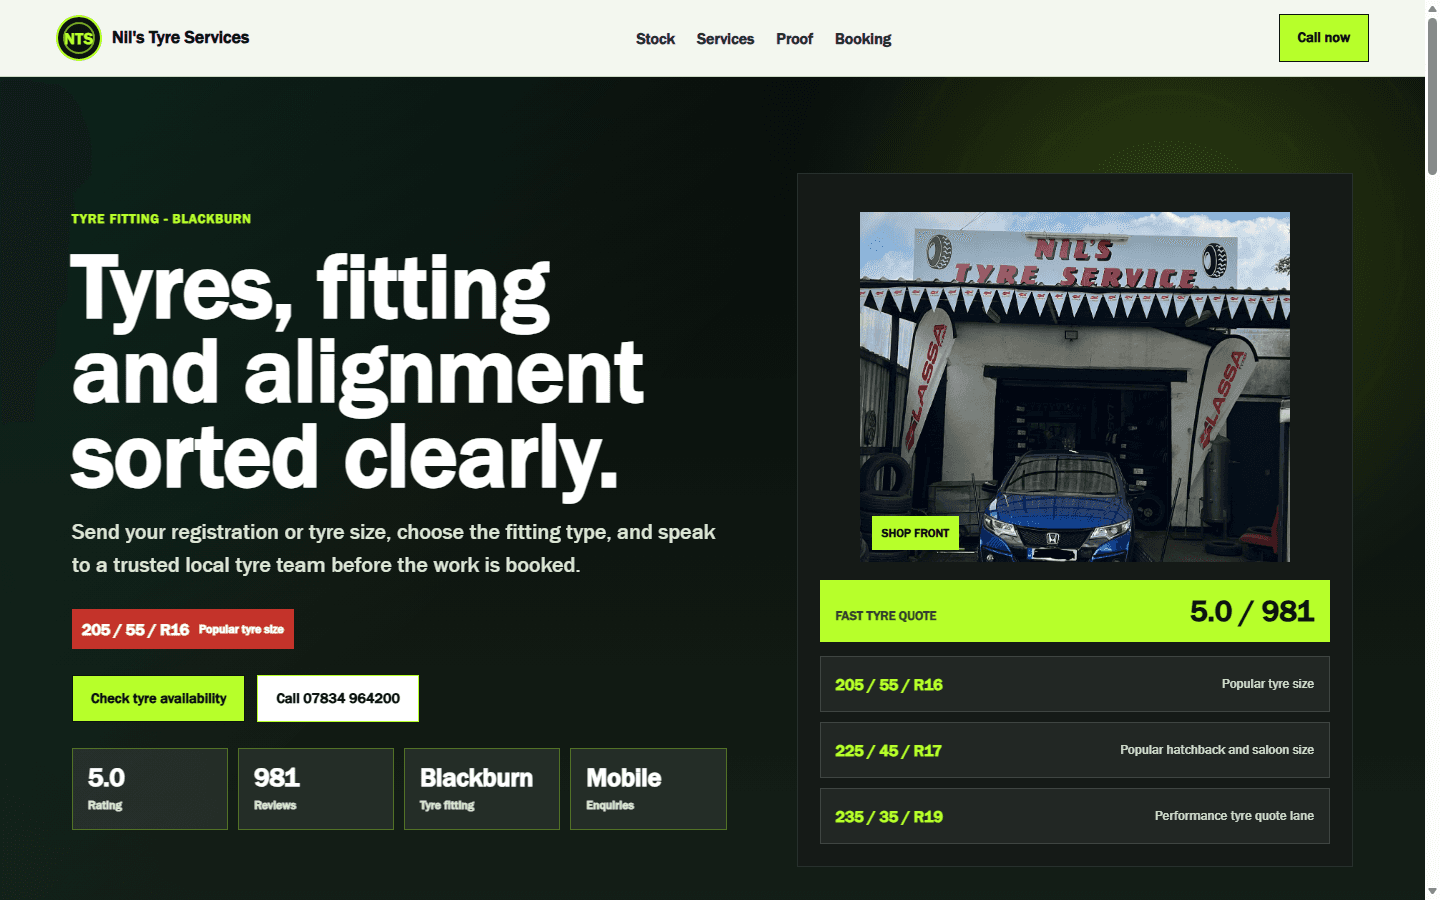Select the red 205 / 55 / R16 tag
Viewport: 1440px width, 900px height.
[x=183, y=629]
